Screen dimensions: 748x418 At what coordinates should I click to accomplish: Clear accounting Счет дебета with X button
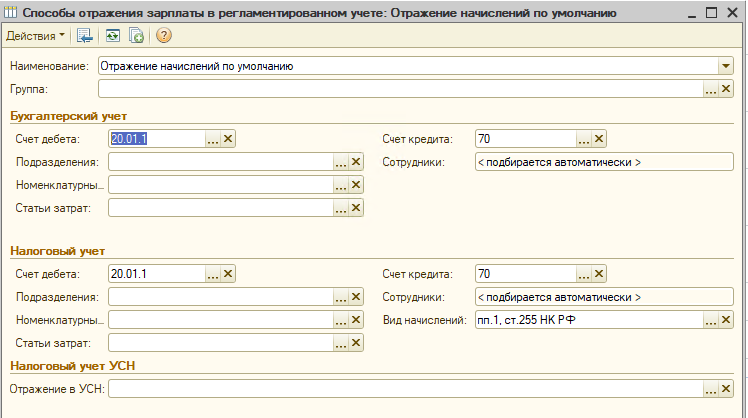pyautogui.click(x=228, y=139)
